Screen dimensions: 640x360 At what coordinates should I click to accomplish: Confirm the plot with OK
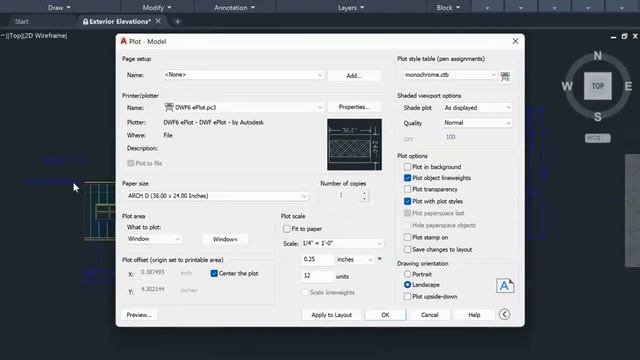coord(385,315)
